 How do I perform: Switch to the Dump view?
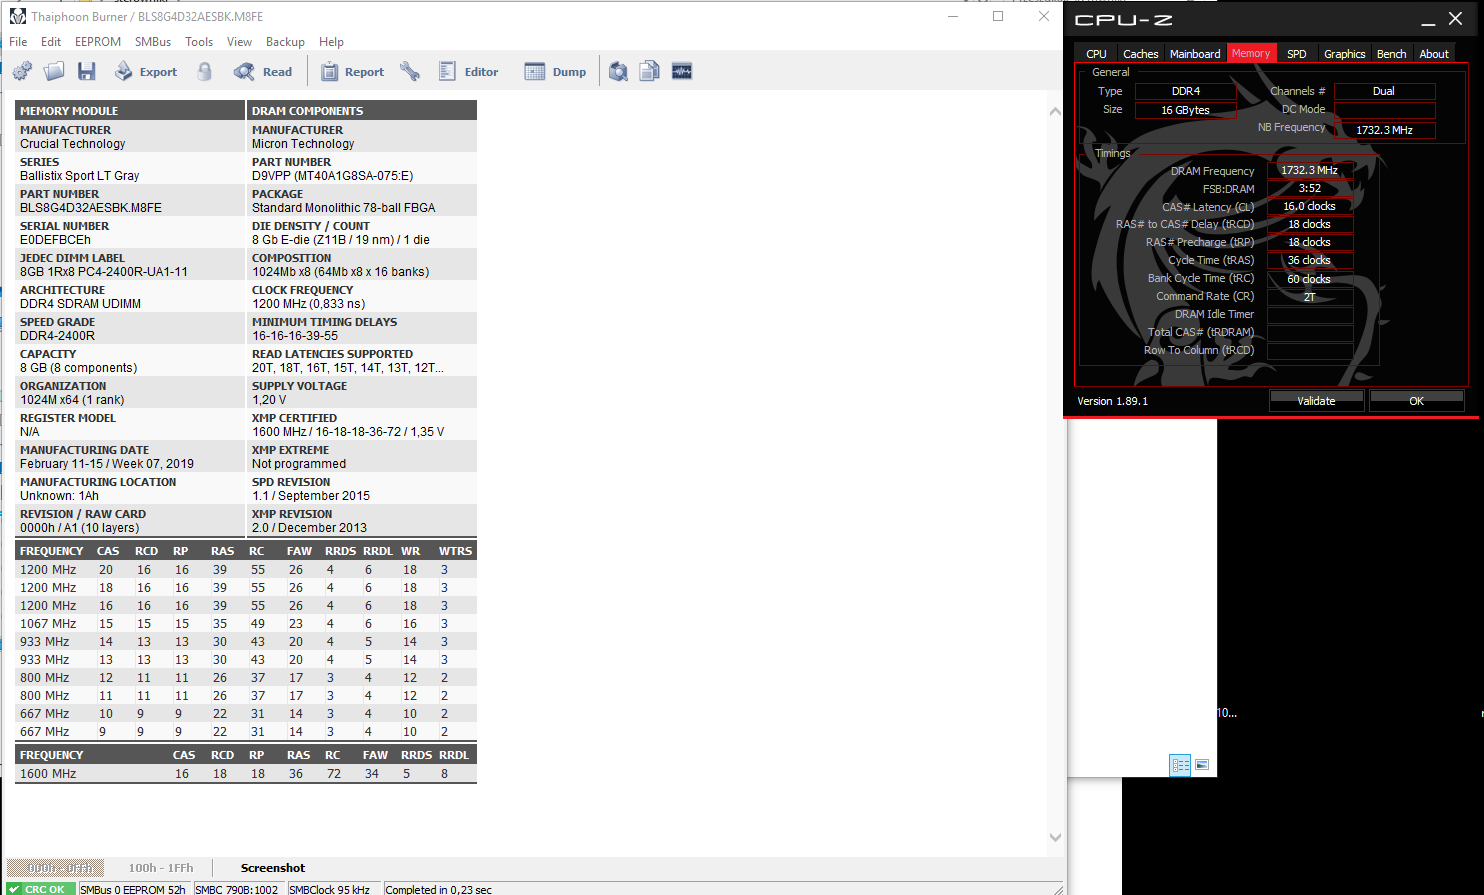point(555,71)
